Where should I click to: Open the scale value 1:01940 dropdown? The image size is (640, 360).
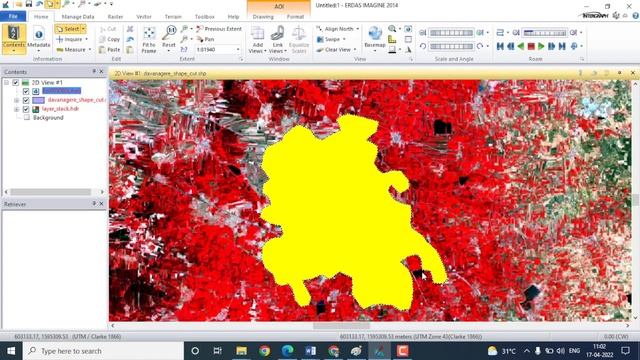[238, 49]
